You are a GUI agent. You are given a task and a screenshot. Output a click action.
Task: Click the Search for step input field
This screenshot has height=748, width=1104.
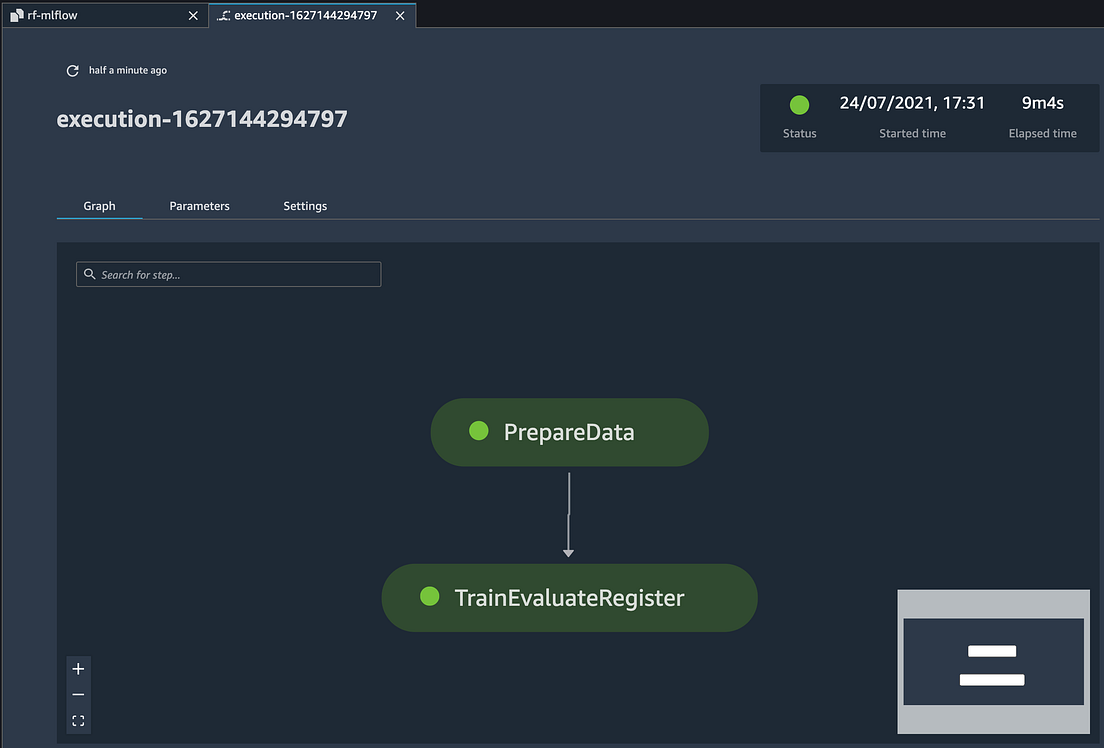coord(228,274)
